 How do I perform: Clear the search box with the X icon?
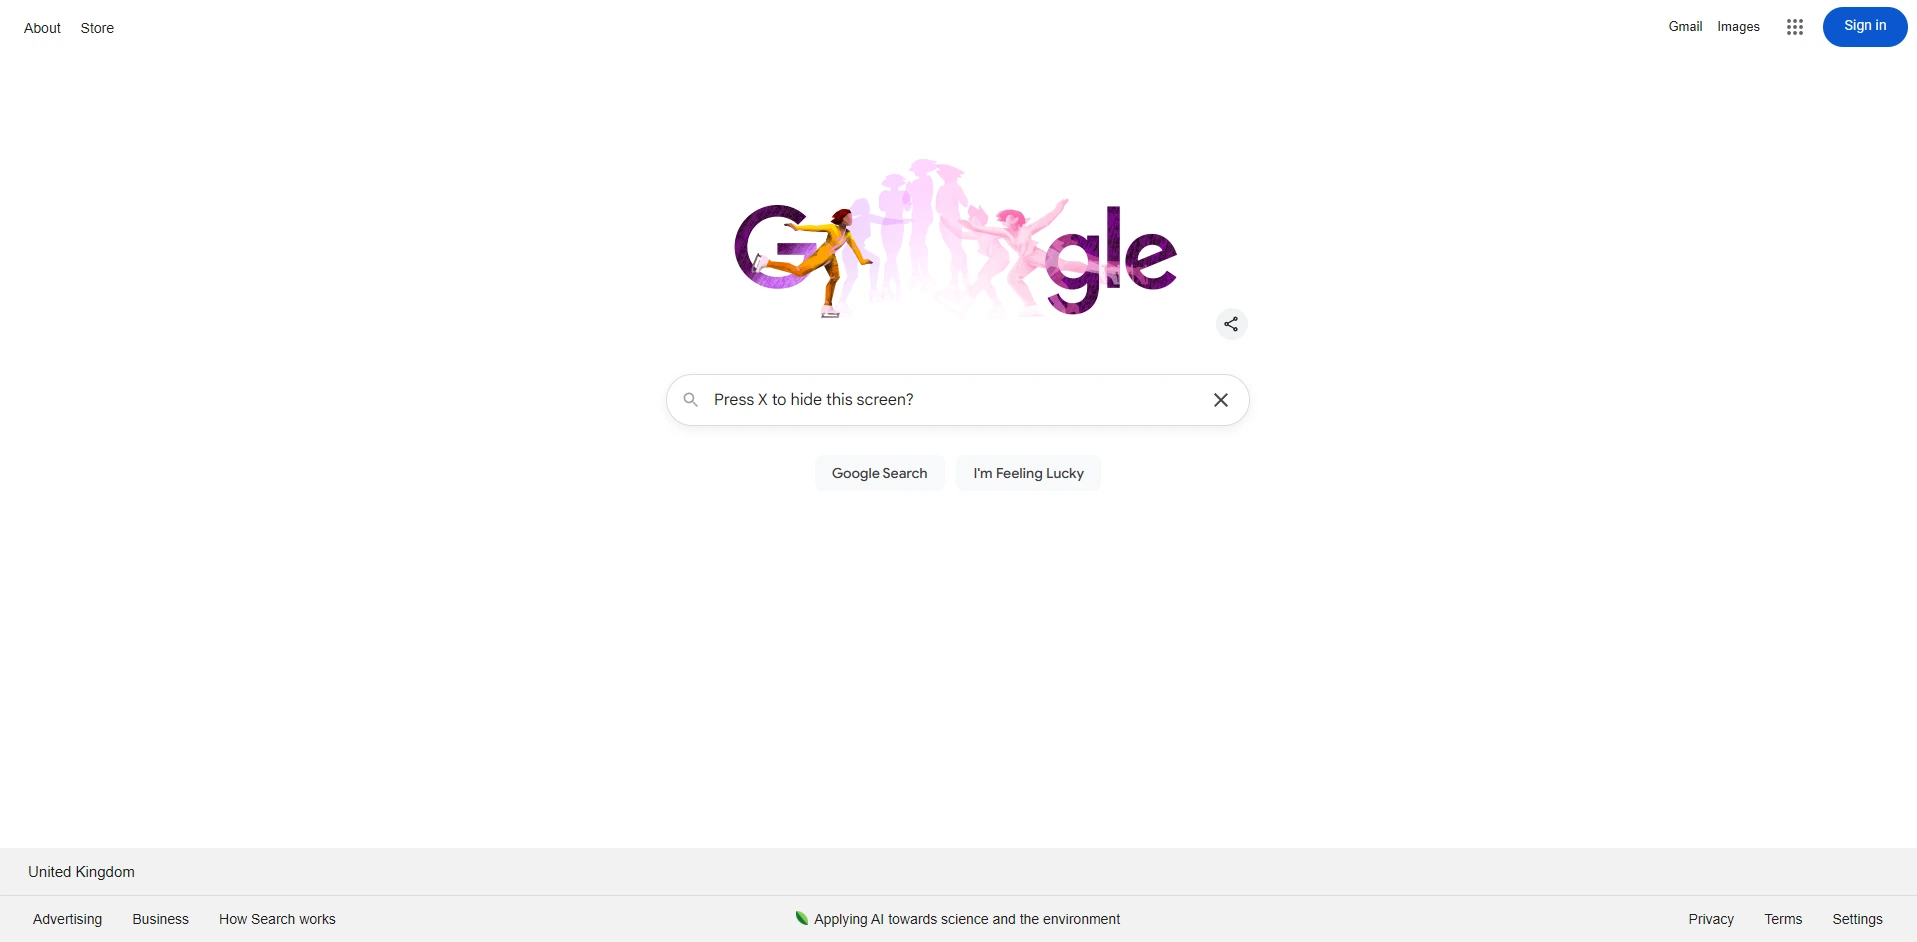pos(1220,400)
